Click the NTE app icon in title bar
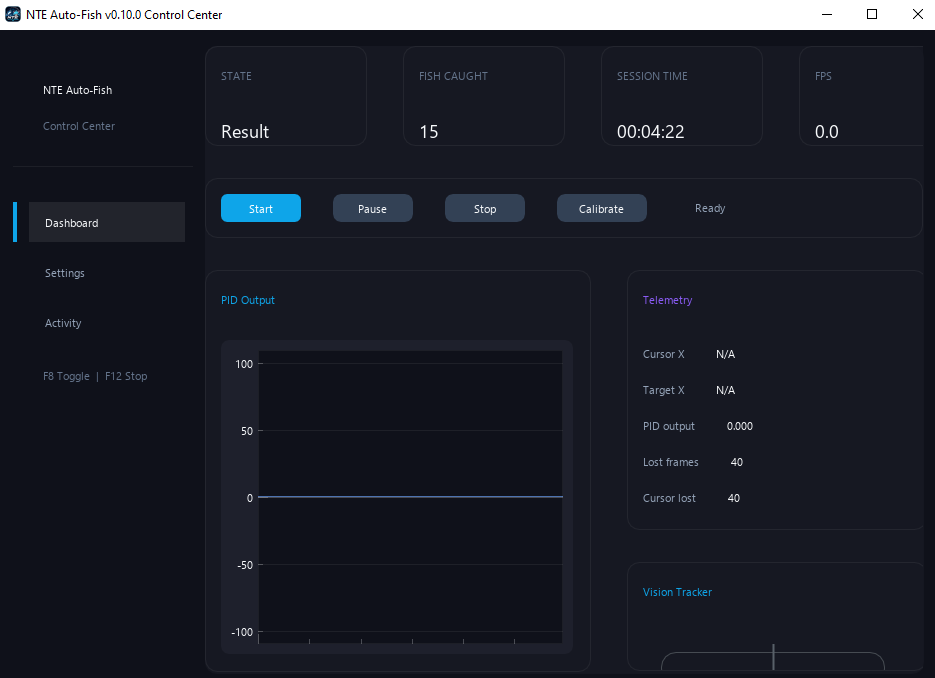Screen dimensions: 935x678 (x=13, y=14)
